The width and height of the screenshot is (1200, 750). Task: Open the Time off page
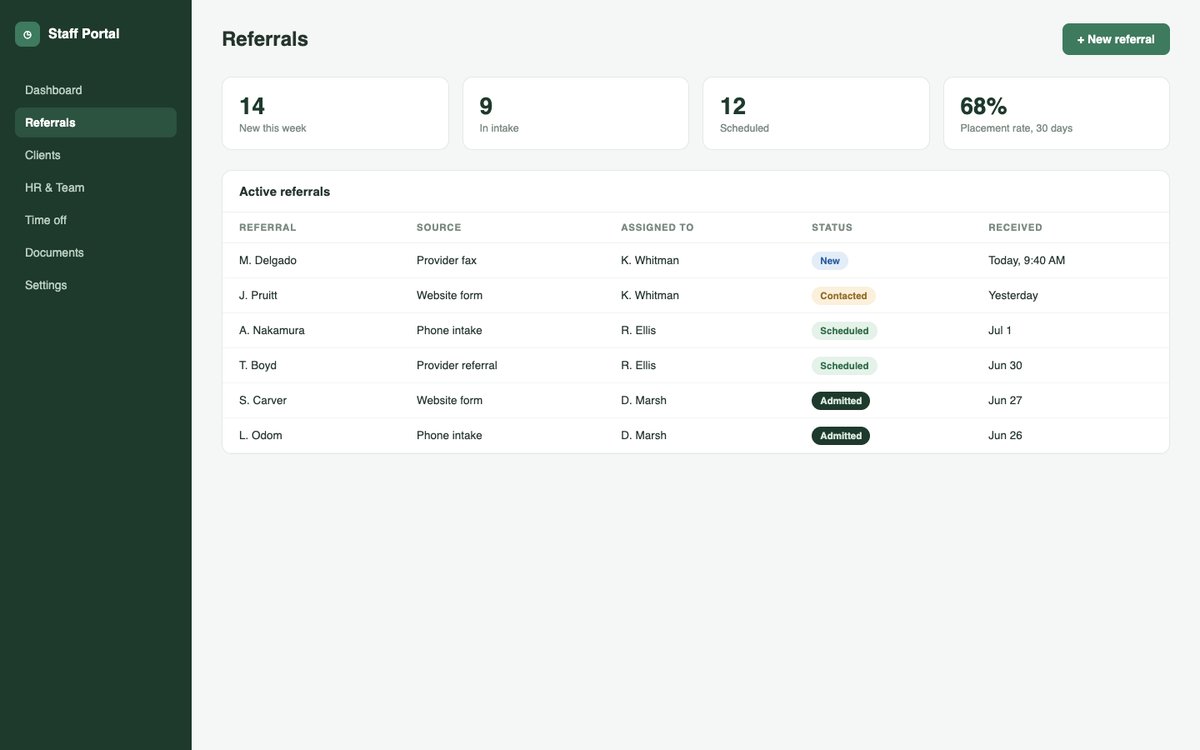point(95,220)
